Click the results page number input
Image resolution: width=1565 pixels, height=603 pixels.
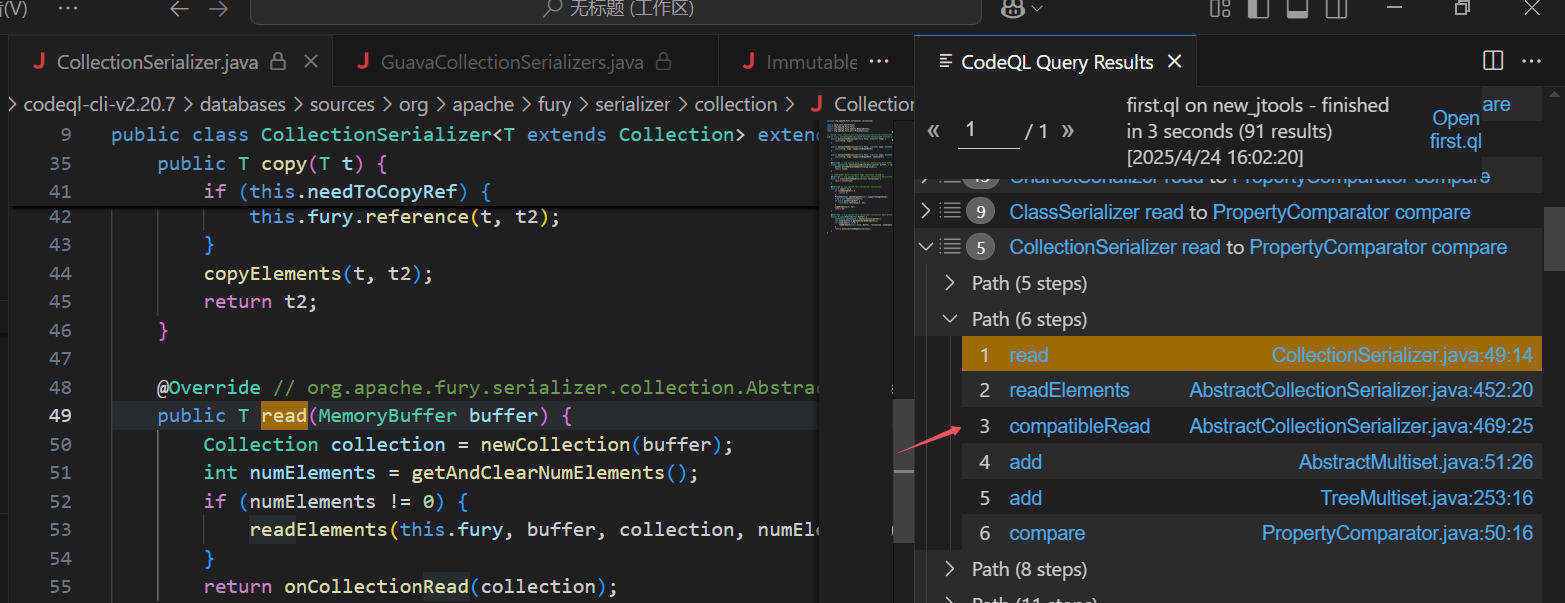(988, 131)
